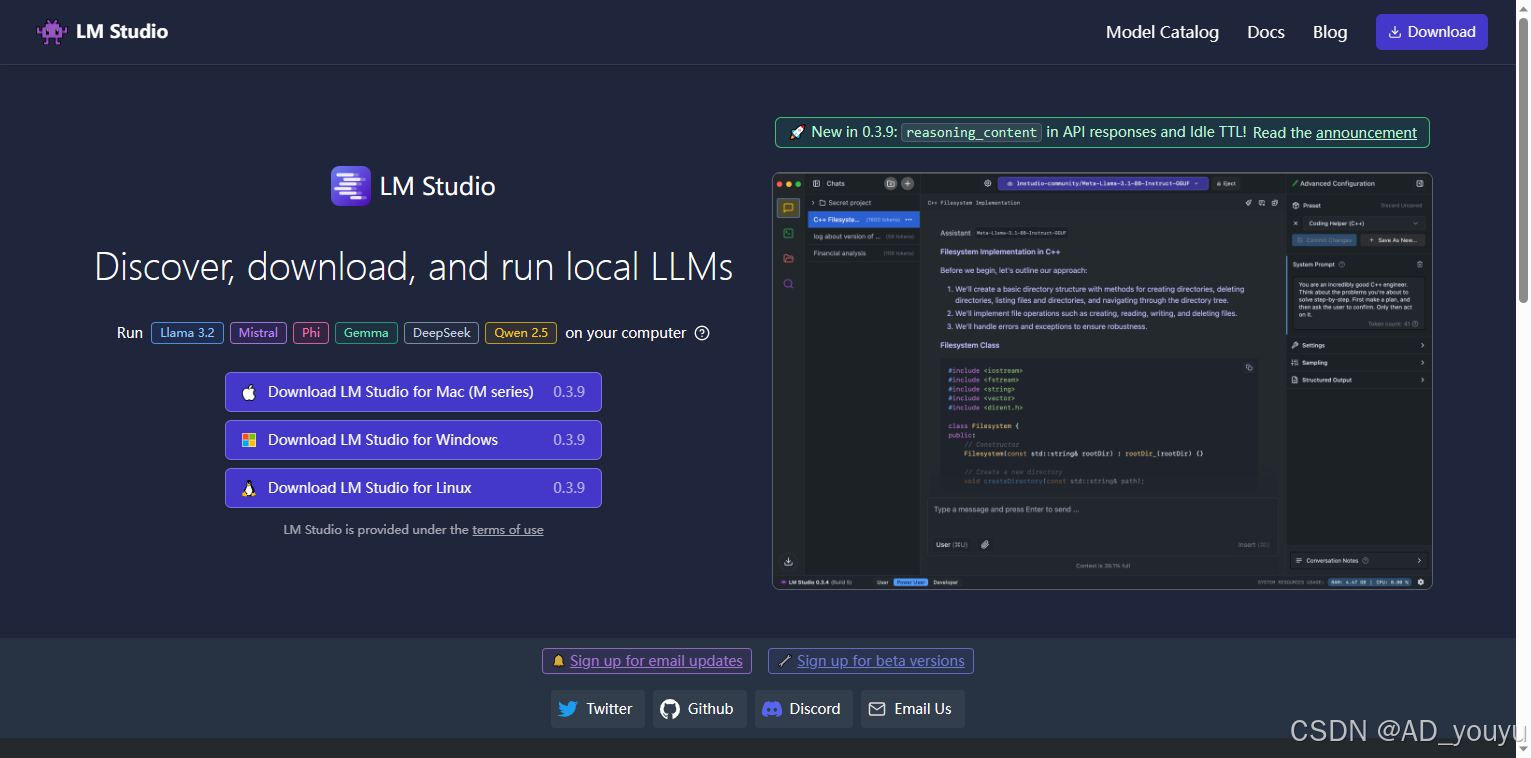Viewport: 1531px width, 758px height.
Task: Click the X beside the preset dropdown
Action: [1295, 223]
